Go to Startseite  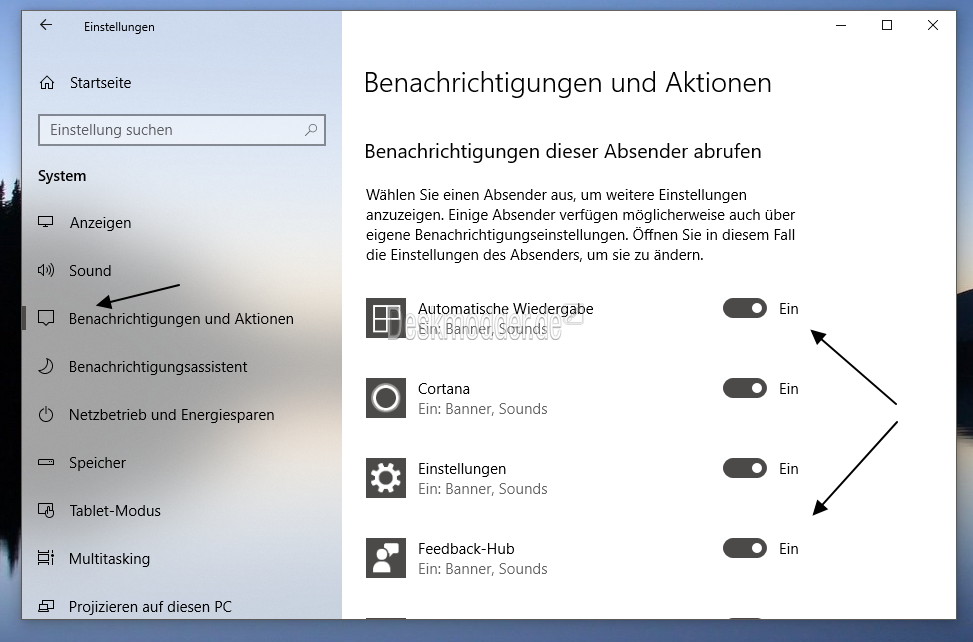101,82
